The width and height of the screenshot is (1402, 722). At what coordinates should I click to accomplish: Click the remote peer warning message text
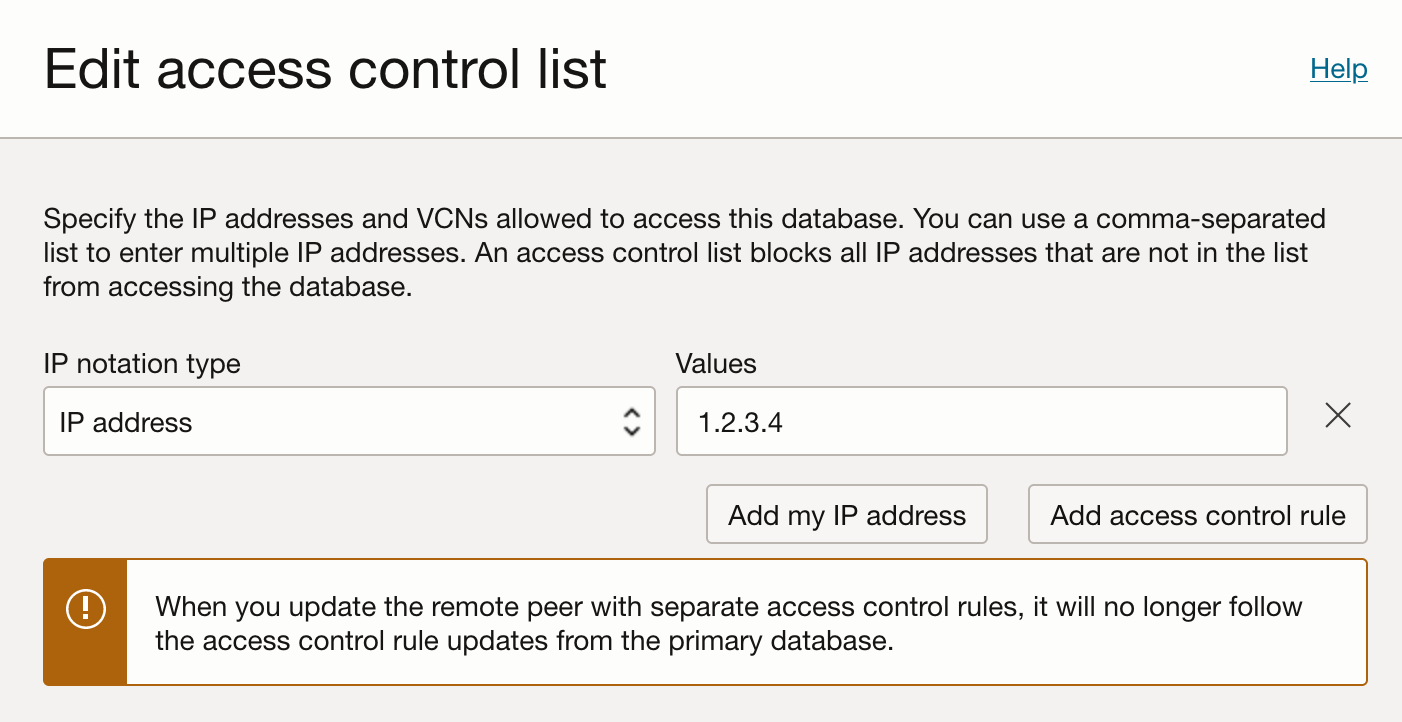click(x=728, y=623)
